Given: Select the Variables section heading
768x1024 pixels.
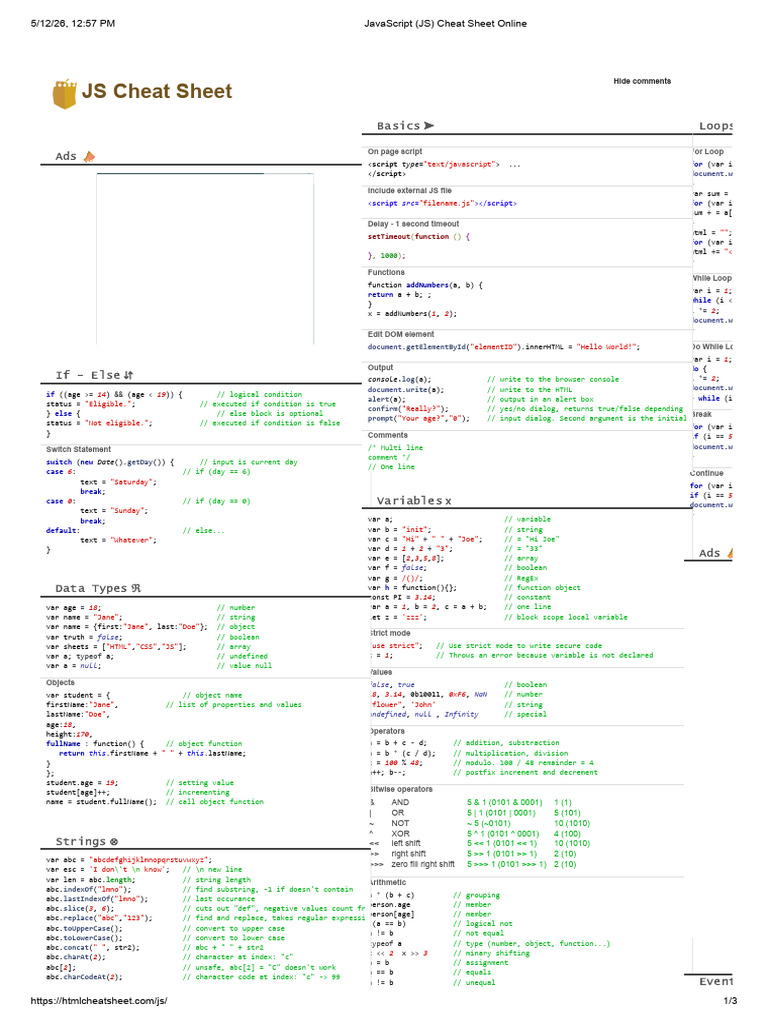Looking at the screenshot, I should [409, 501].
